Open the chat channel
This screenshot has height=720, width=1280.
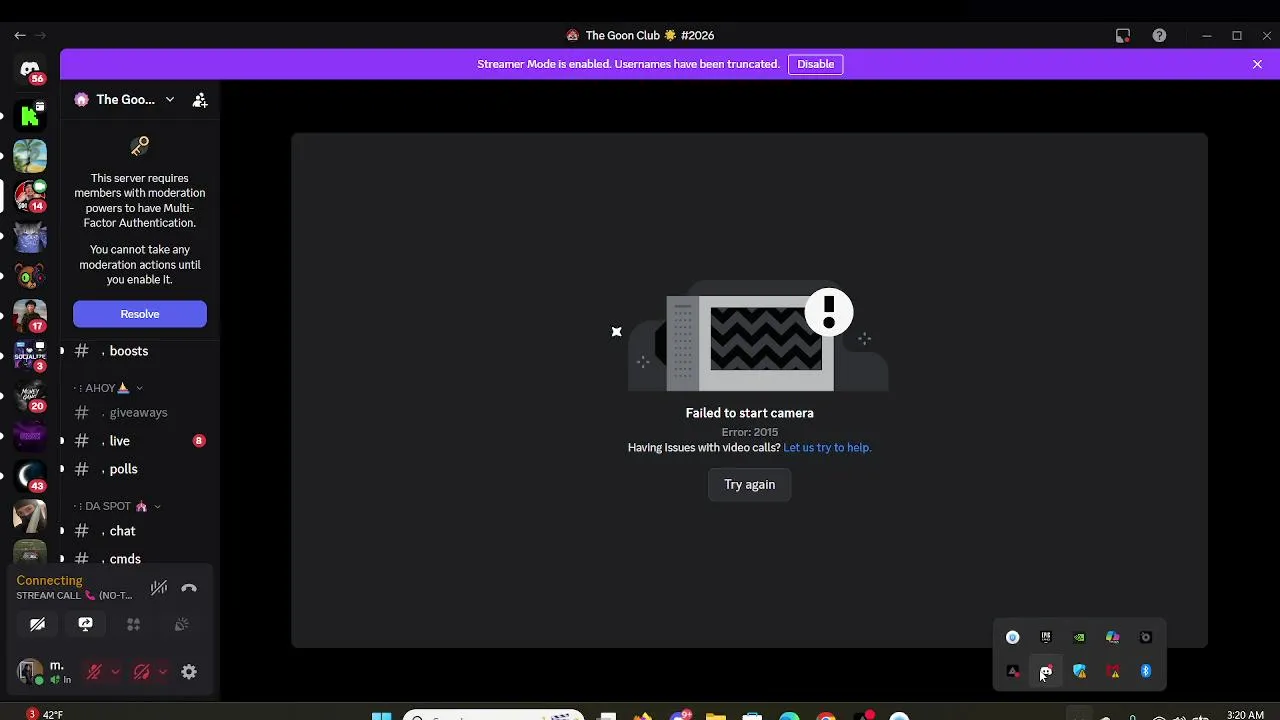139,531
